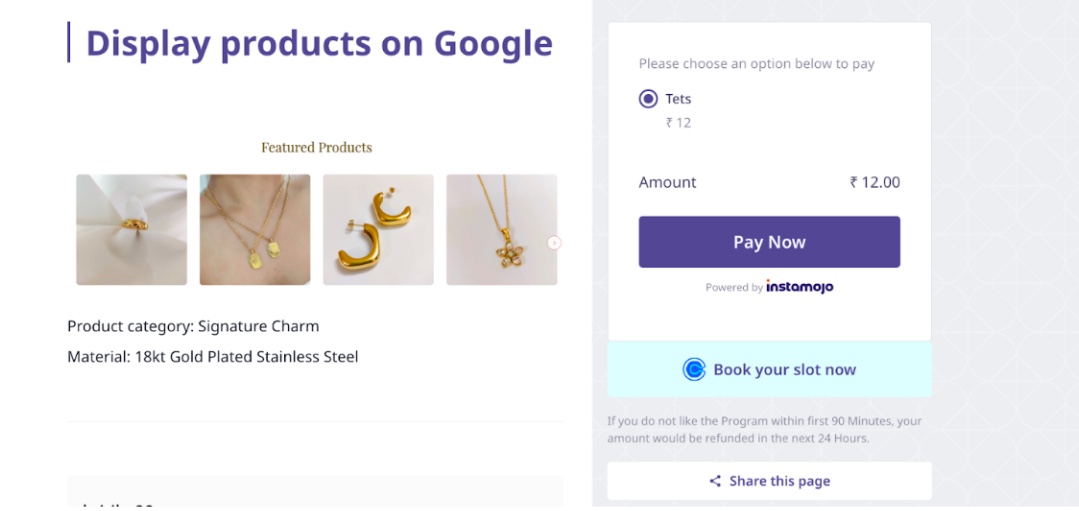Click the Featured Products heading
The width and height of the screenshot is (1079, 511).
316,147
